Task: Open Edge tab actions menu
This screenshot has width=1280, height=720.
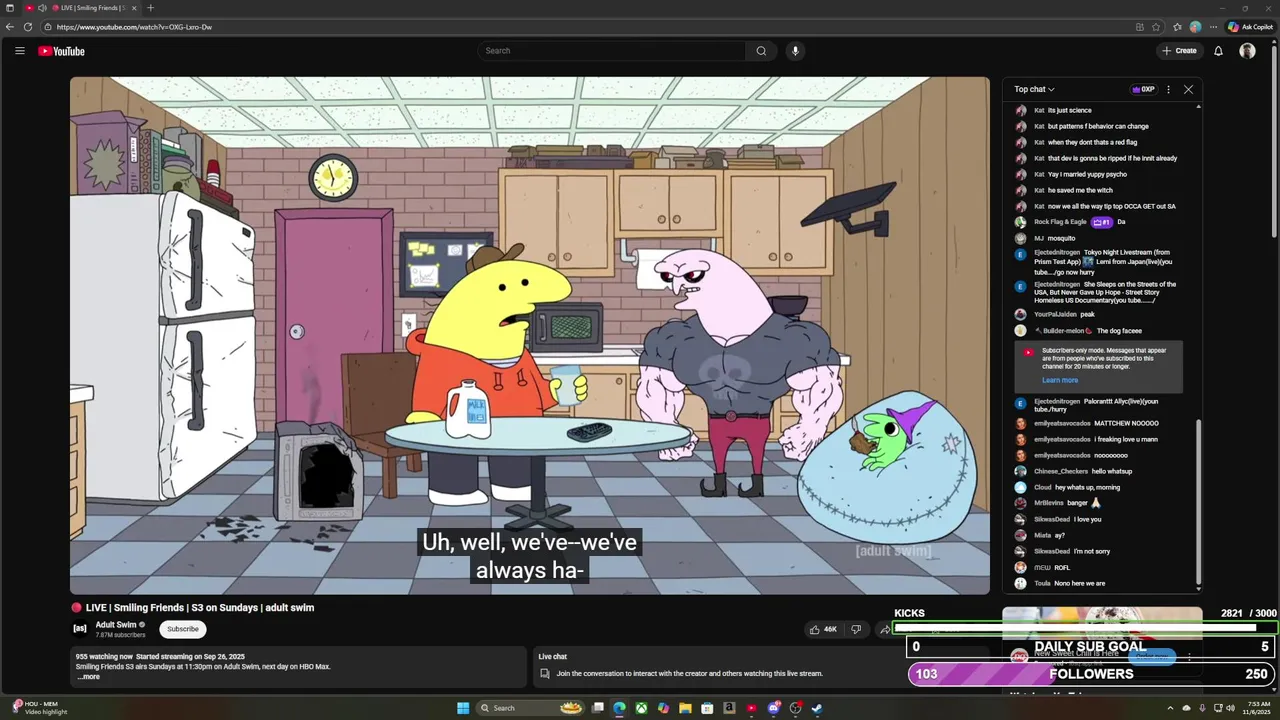Action: 9,8
